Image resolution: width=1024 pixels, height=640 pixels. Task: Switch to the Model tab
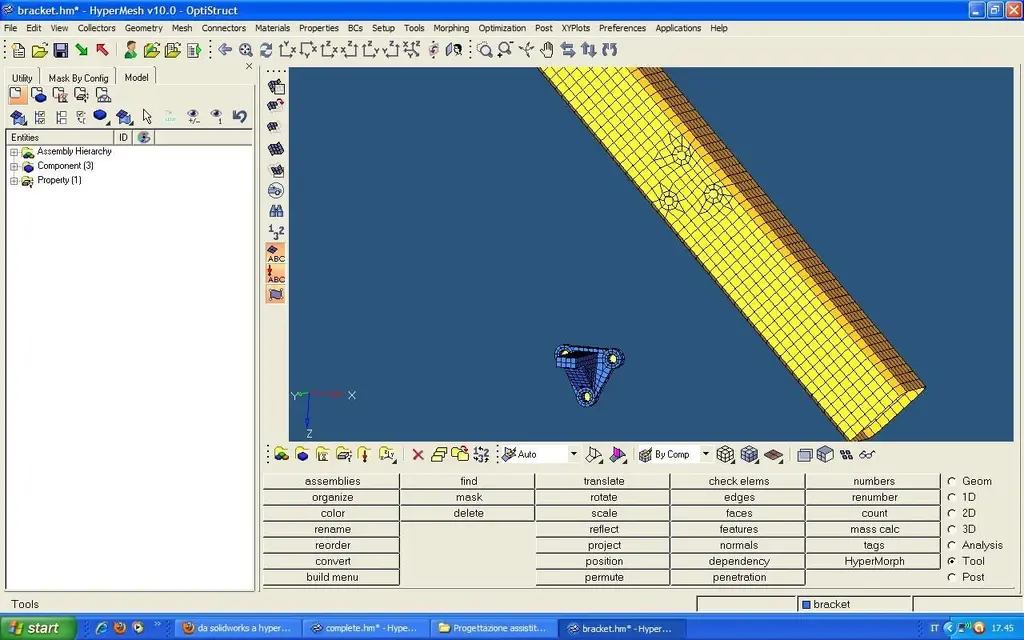[136, 77]
